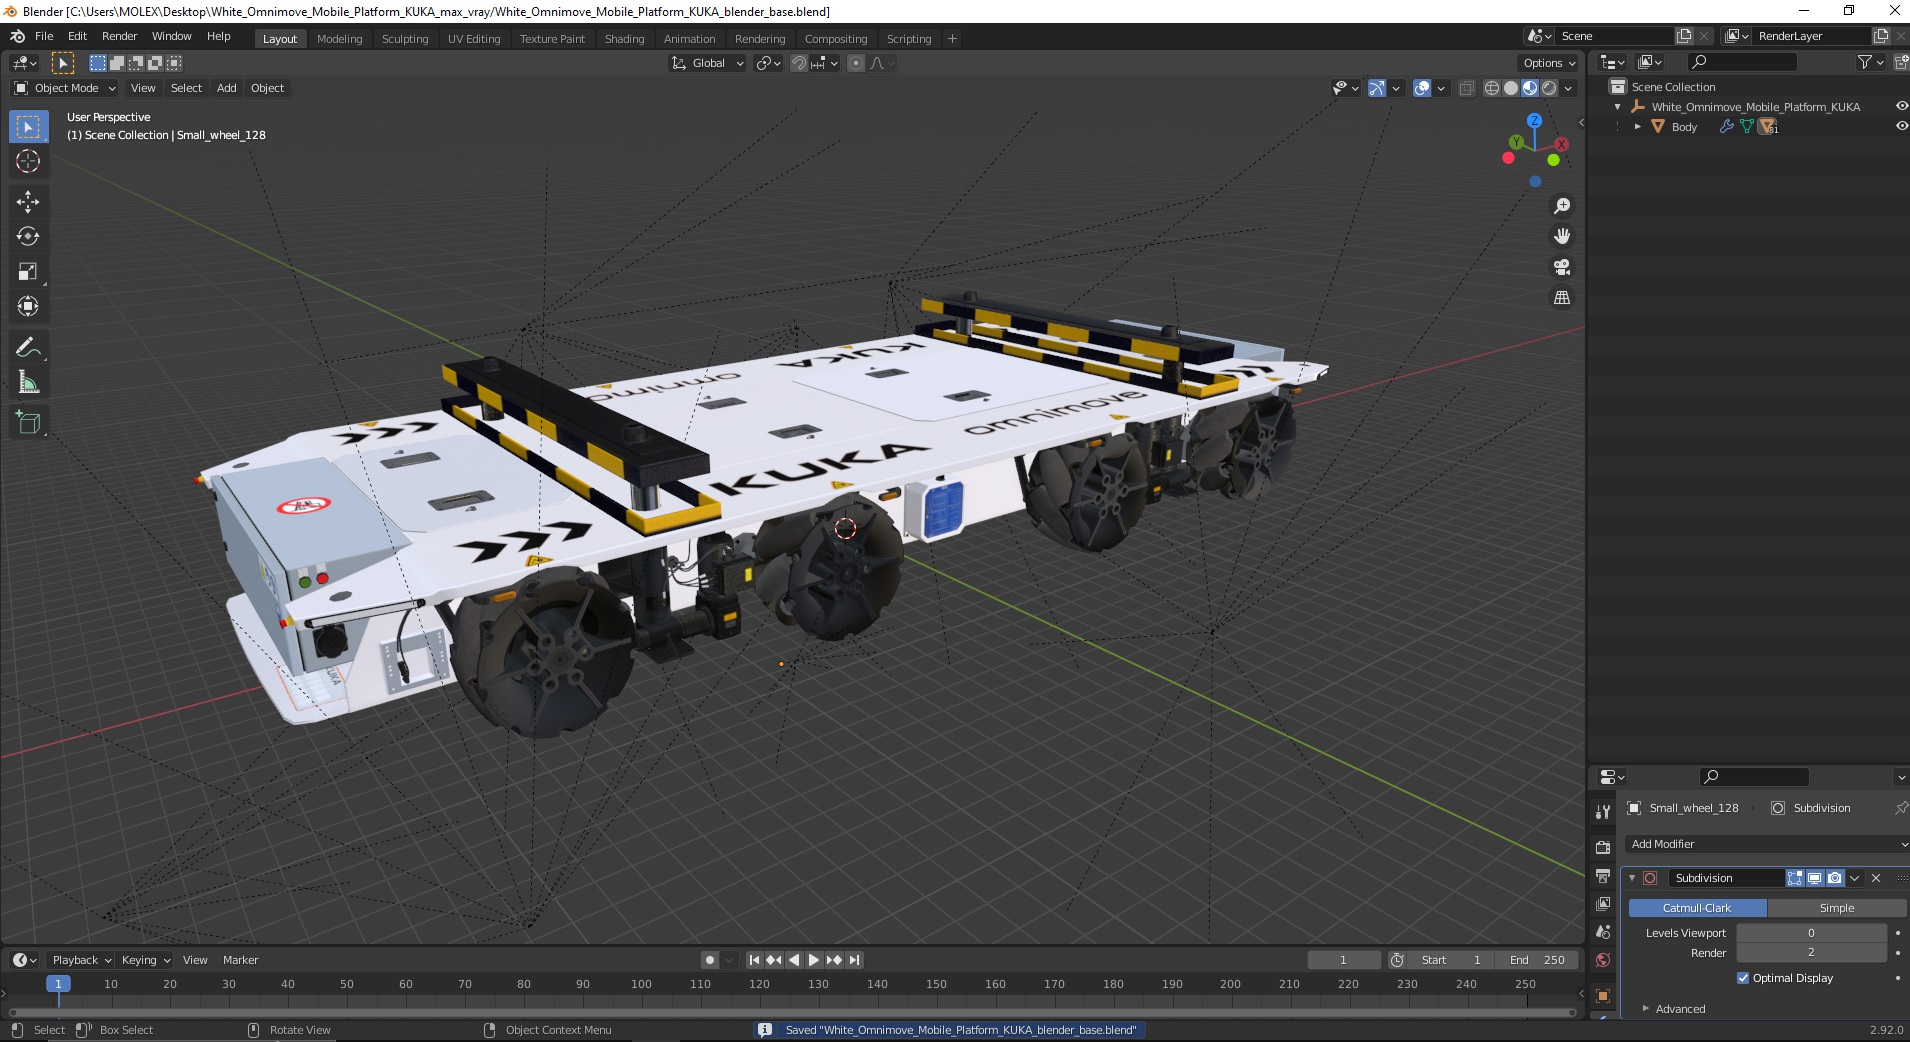Open the viewport shading options dropdown arrow
1910x1042 pixels.
coord(1568,88)
